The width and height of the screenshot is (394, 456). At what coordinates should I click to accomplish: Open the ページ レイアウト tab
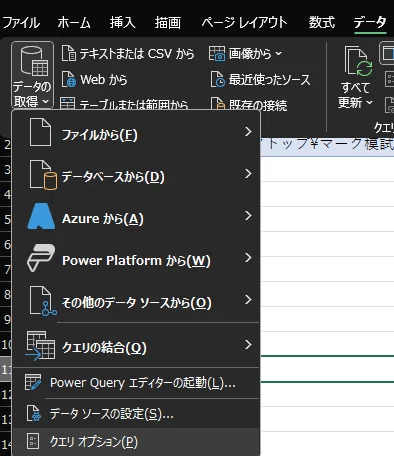(x=244, y=23)
